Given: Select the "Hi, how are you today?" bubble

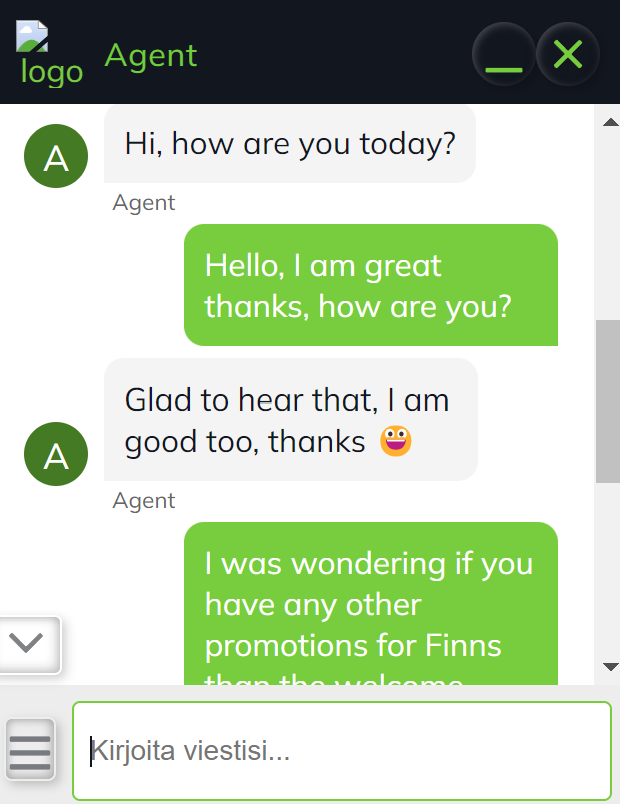Looking at the screenshot, I should pyautogui.click(x=290, y=145).
